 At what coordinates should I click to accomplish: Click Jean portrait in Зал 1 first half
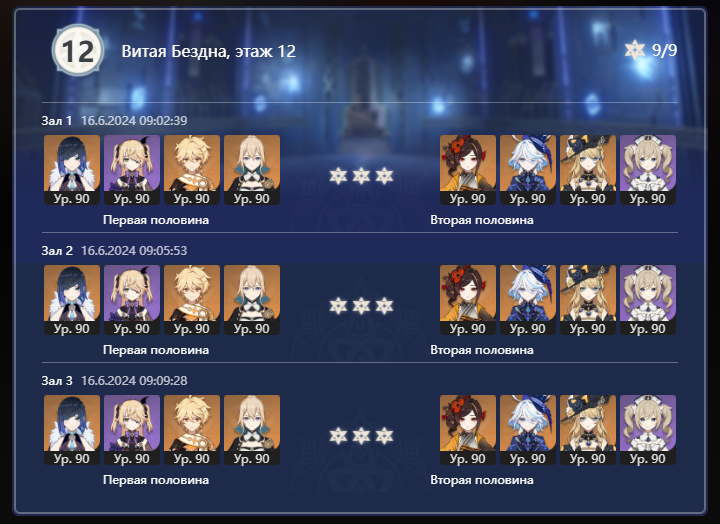click(x=252, y=169)
